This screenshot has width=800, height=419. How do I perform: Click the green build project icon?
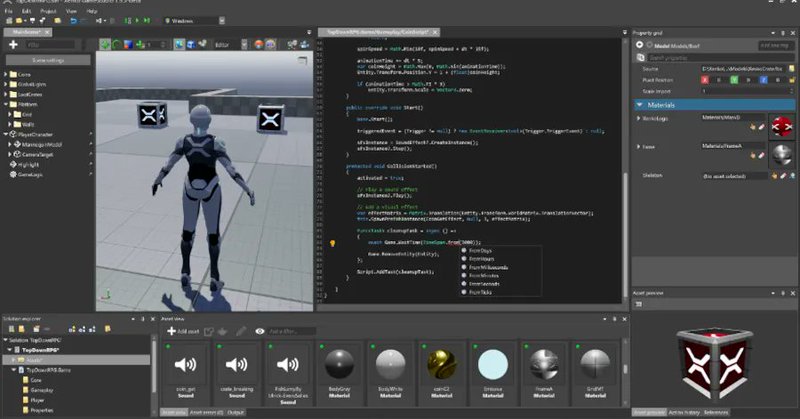128,21
